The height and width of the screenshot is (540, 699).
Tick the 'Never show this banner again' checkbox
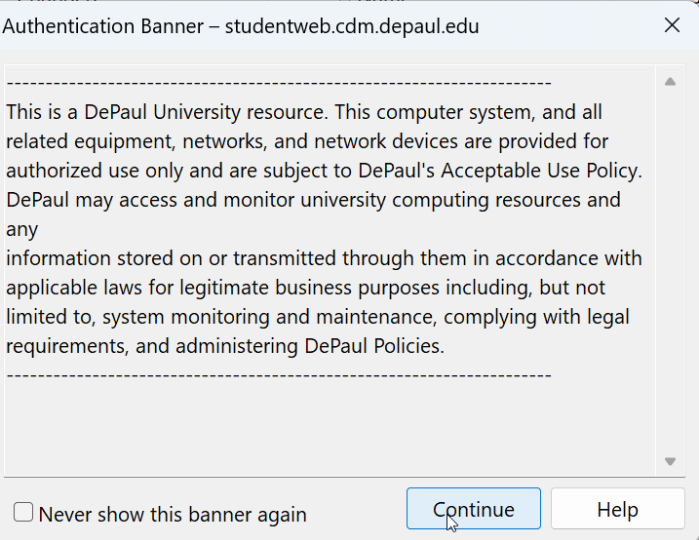(x=23, y=513)
